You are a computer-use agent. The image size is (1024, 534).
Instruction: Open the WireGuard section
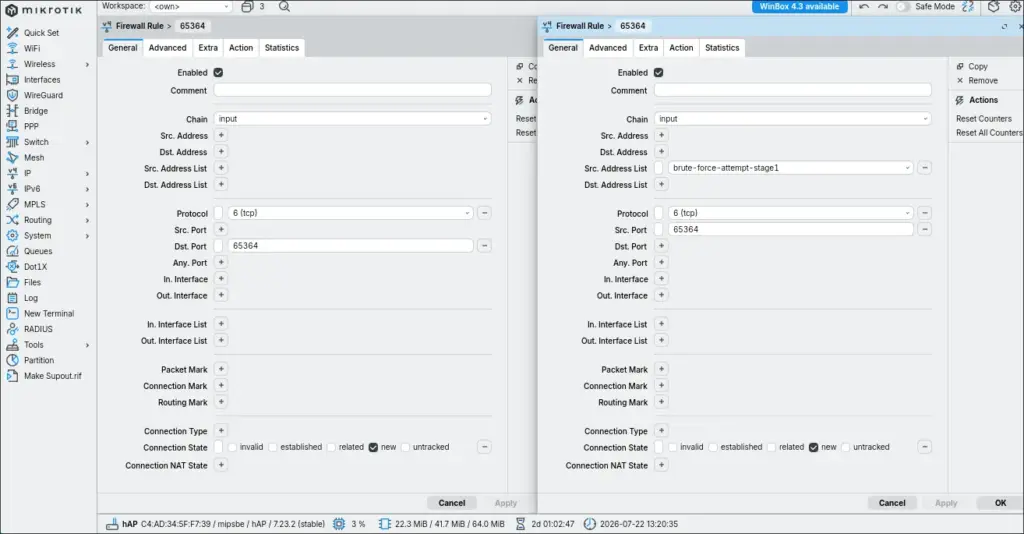pos(43,95)
